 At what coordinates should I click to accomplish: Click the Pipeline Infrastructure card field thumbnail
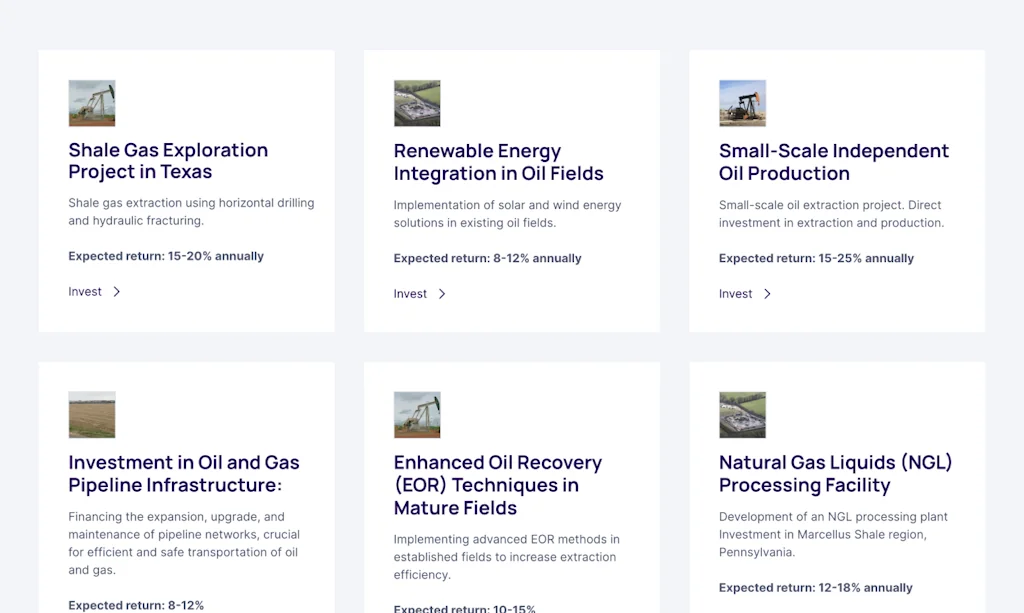click(x=91, y=414)
